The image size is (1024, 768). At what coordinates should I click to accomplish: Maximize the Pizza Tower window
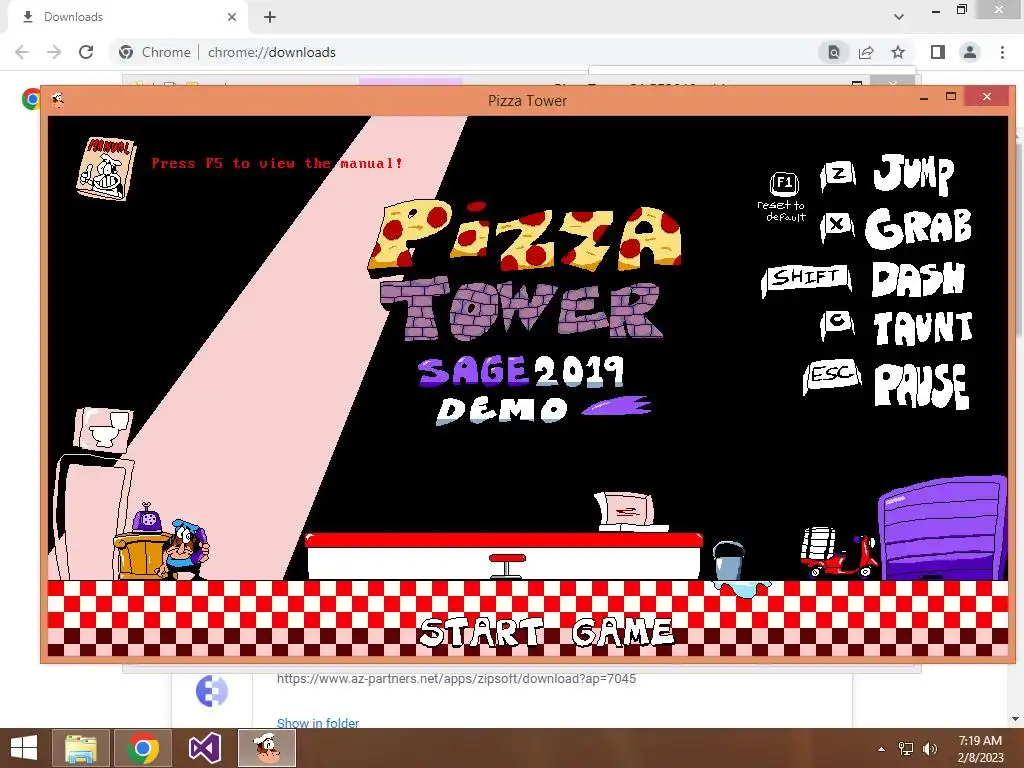(x=951, y=97)
